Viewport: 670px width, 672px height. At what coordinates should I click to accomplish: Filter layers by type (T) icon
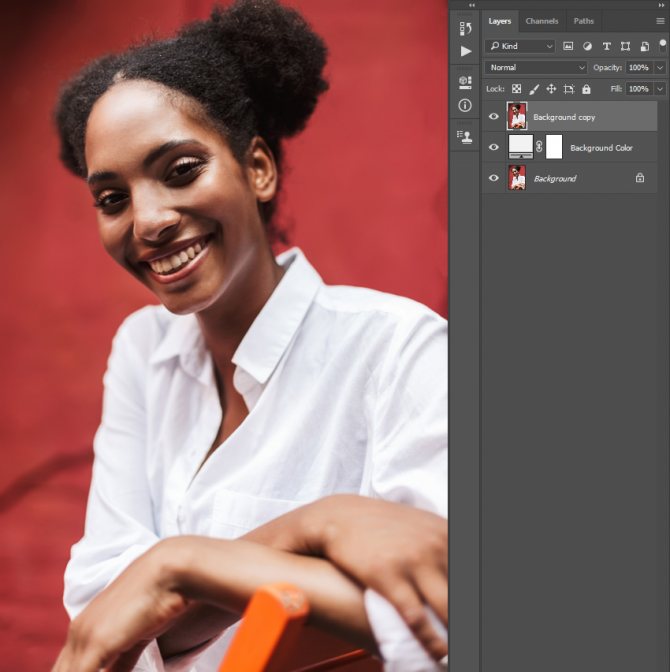tap(606, 46)
